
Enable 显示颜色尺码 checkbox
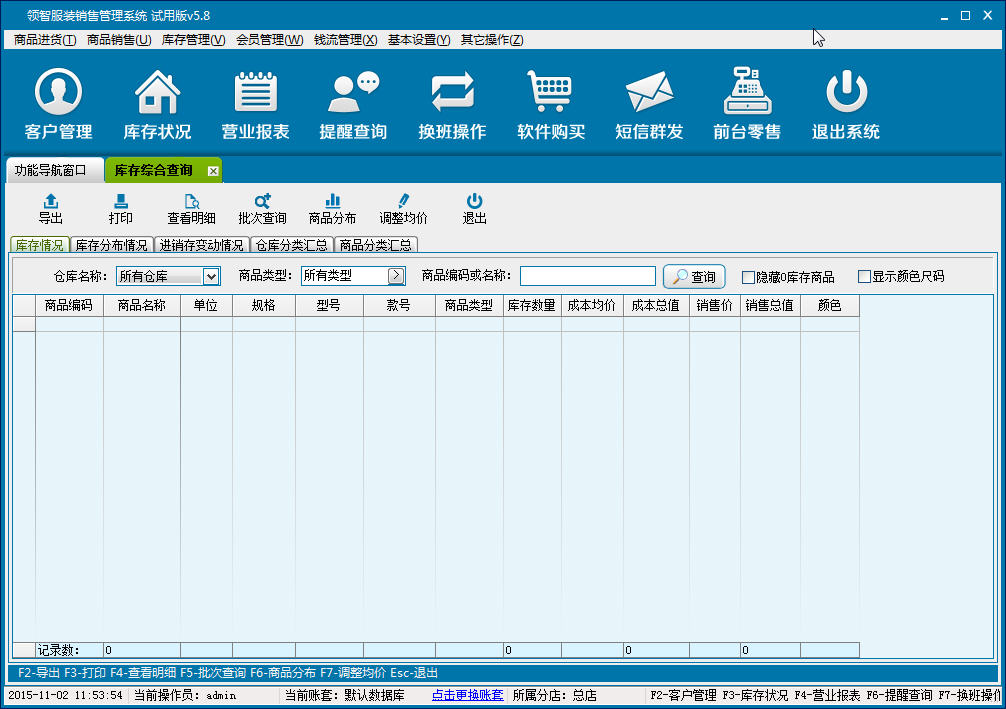[x=864, y=277]
